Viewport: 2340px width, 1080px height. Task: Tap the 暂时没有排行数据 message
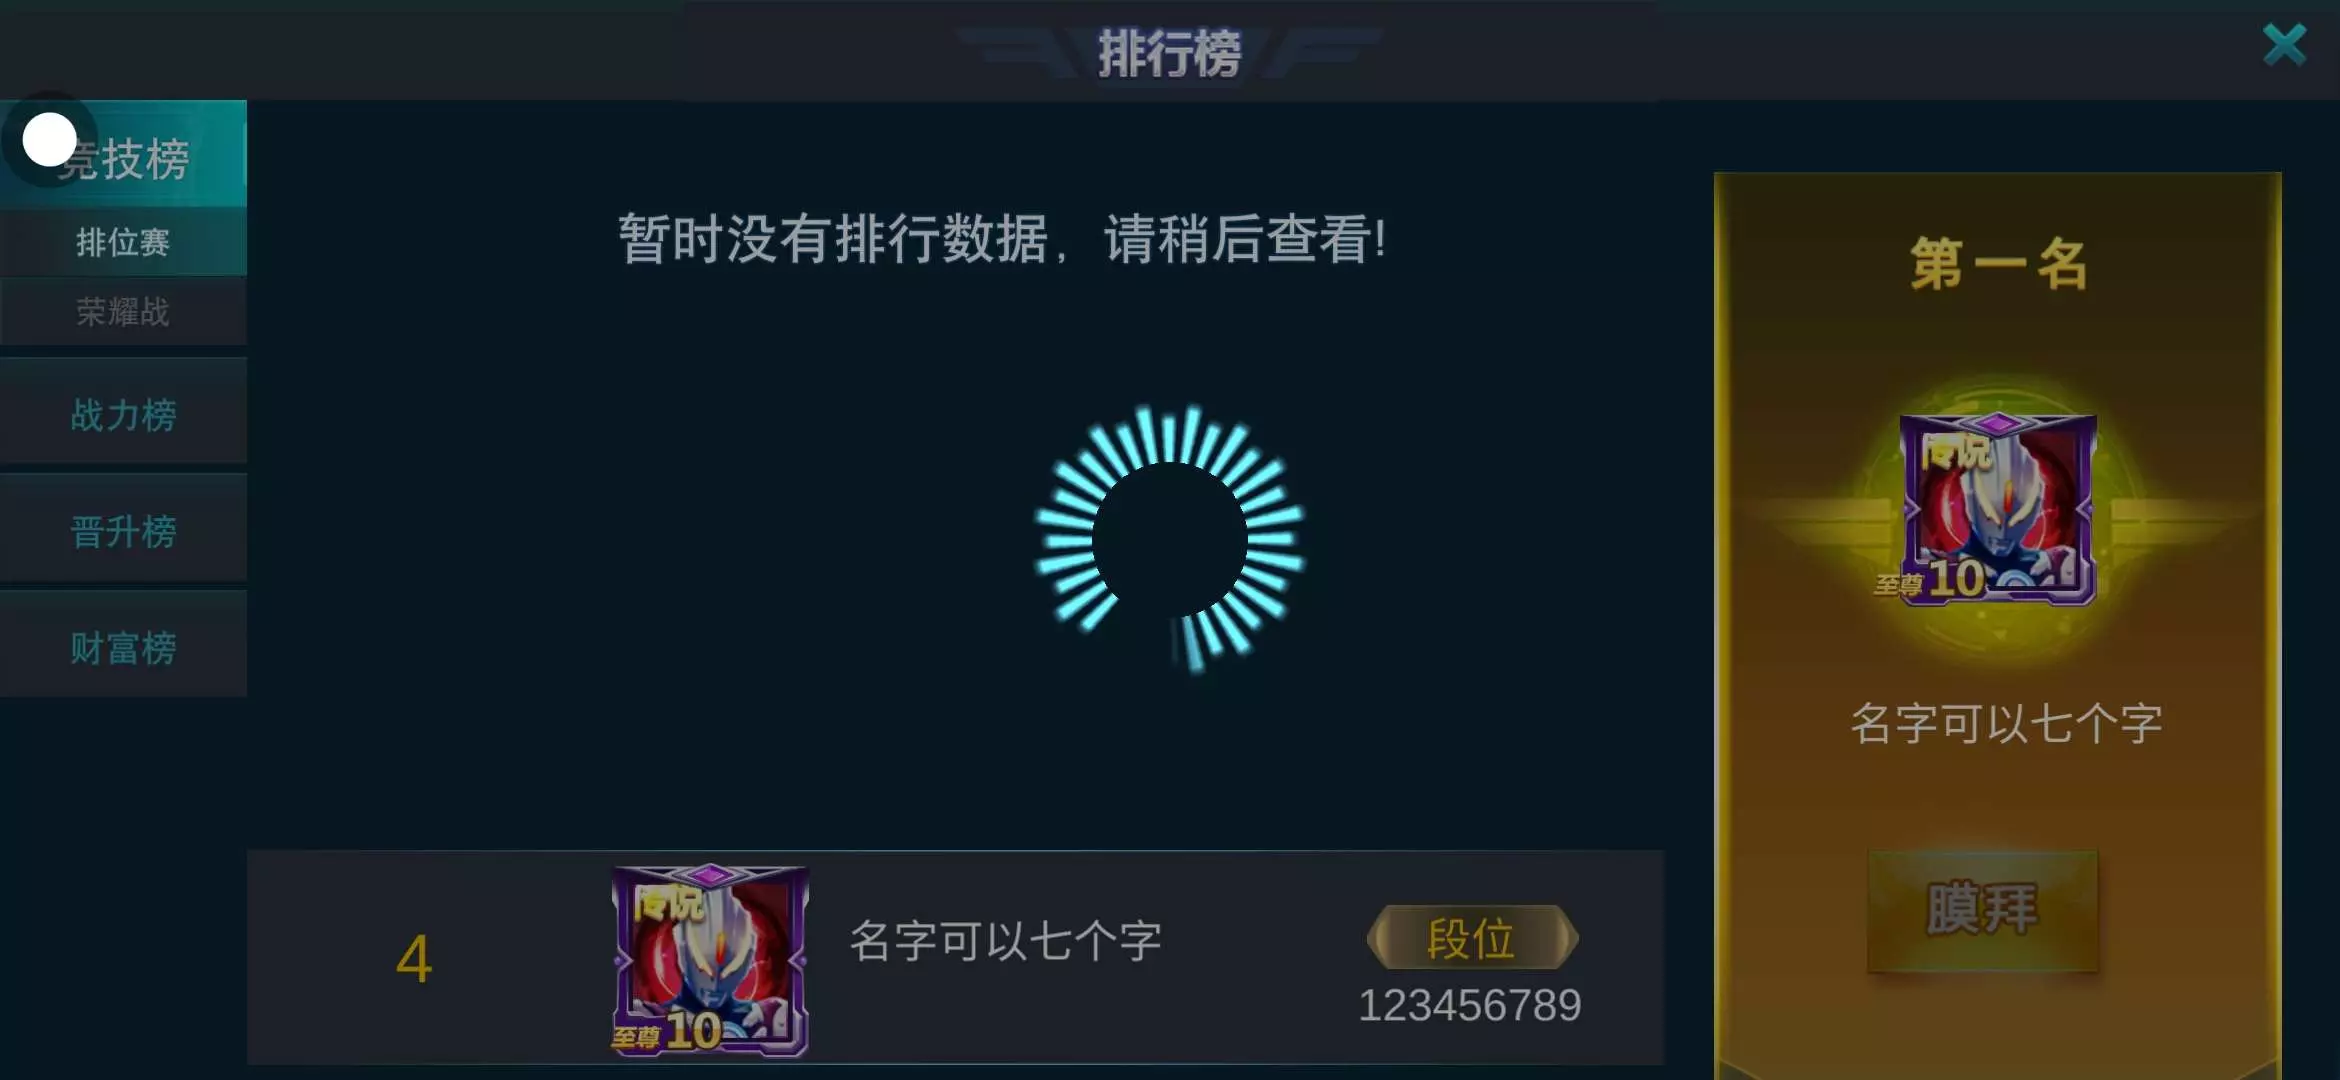[x=1001, y=240]
